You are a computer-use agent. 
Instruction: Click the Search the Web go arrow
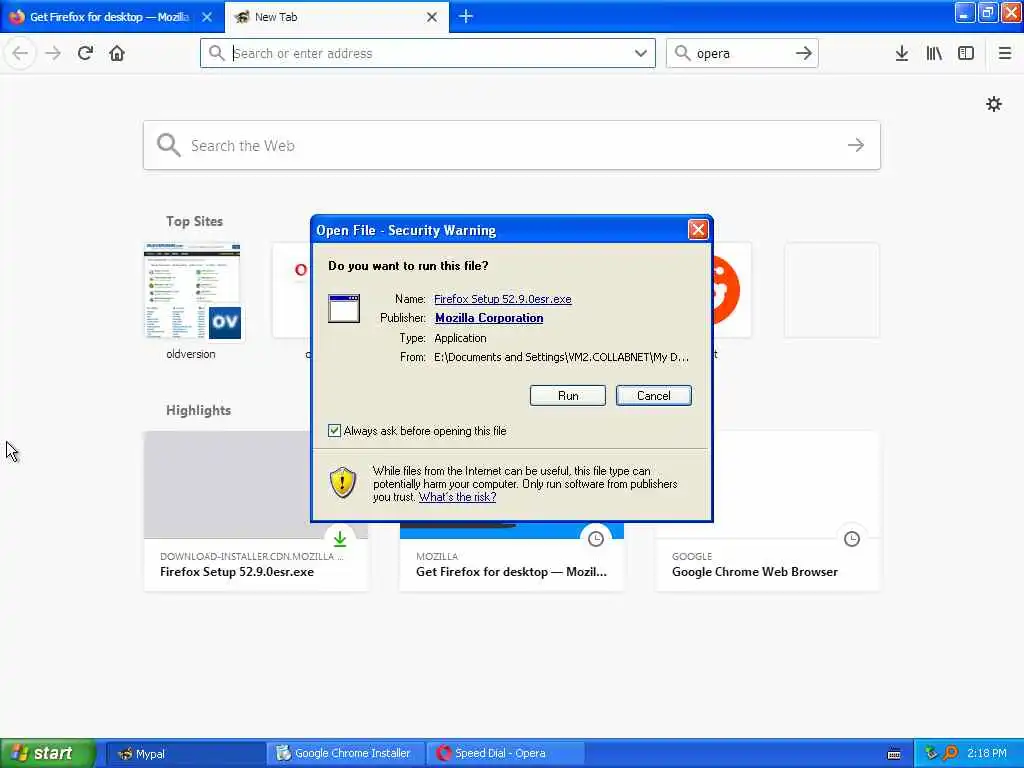pyautogui.click(x=856, y=145)
